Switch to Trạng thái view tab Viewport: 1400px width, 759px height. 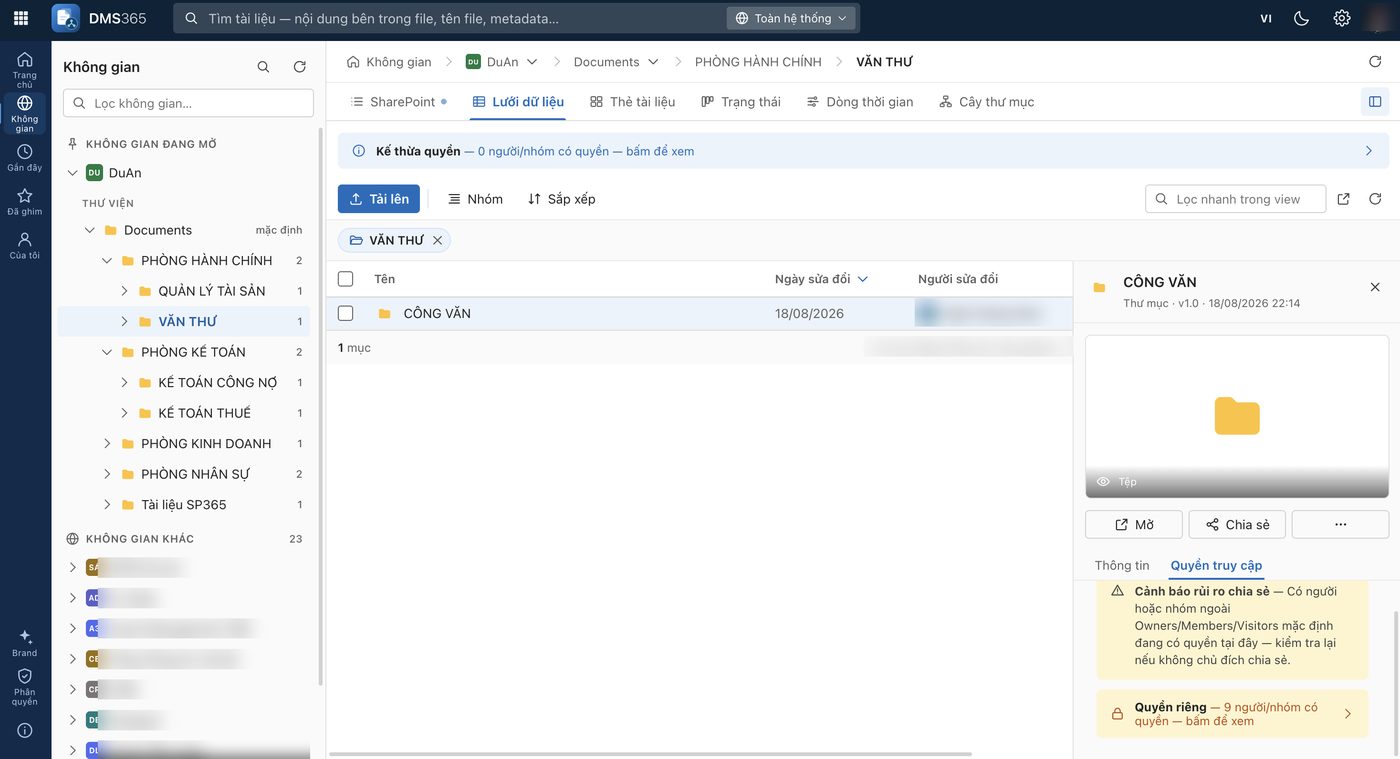click(x=741, y=102)
